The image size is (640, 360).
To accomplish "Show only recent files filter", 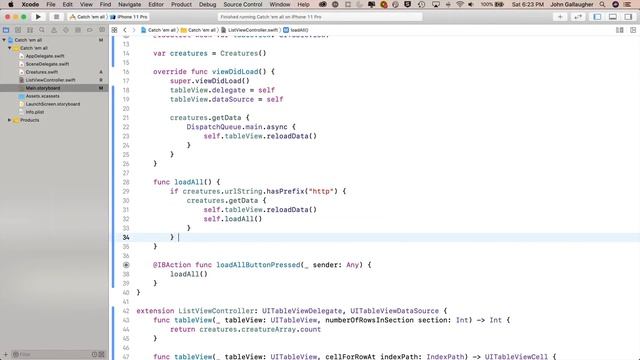I will pyautogui.click(x=94, y=354).
